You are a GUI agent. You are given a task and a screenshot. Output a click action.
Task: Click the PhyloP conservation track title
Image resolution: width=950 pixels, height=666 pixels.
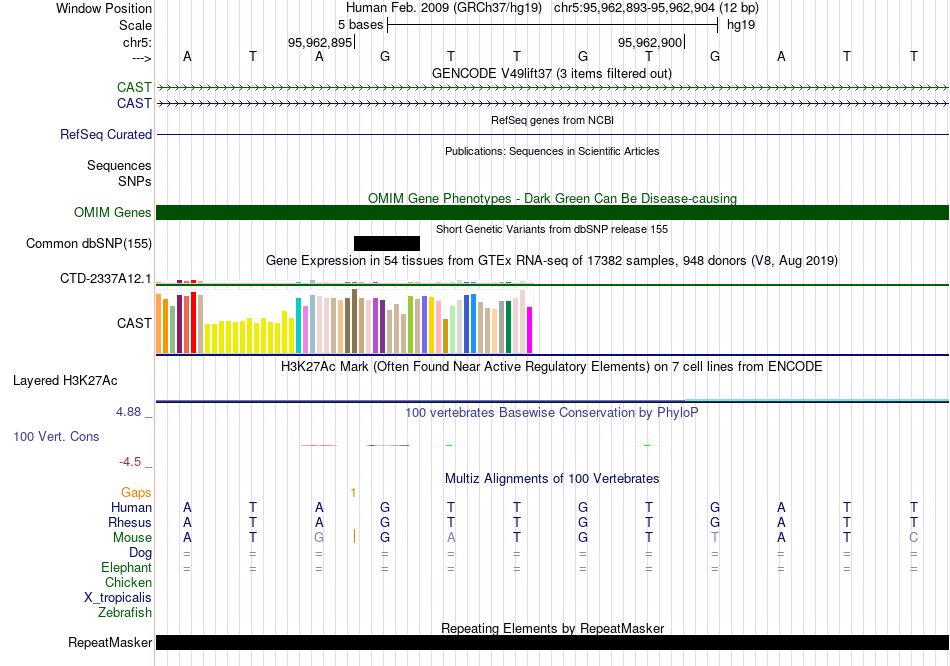pyautogui.click(x=552, y=413)
